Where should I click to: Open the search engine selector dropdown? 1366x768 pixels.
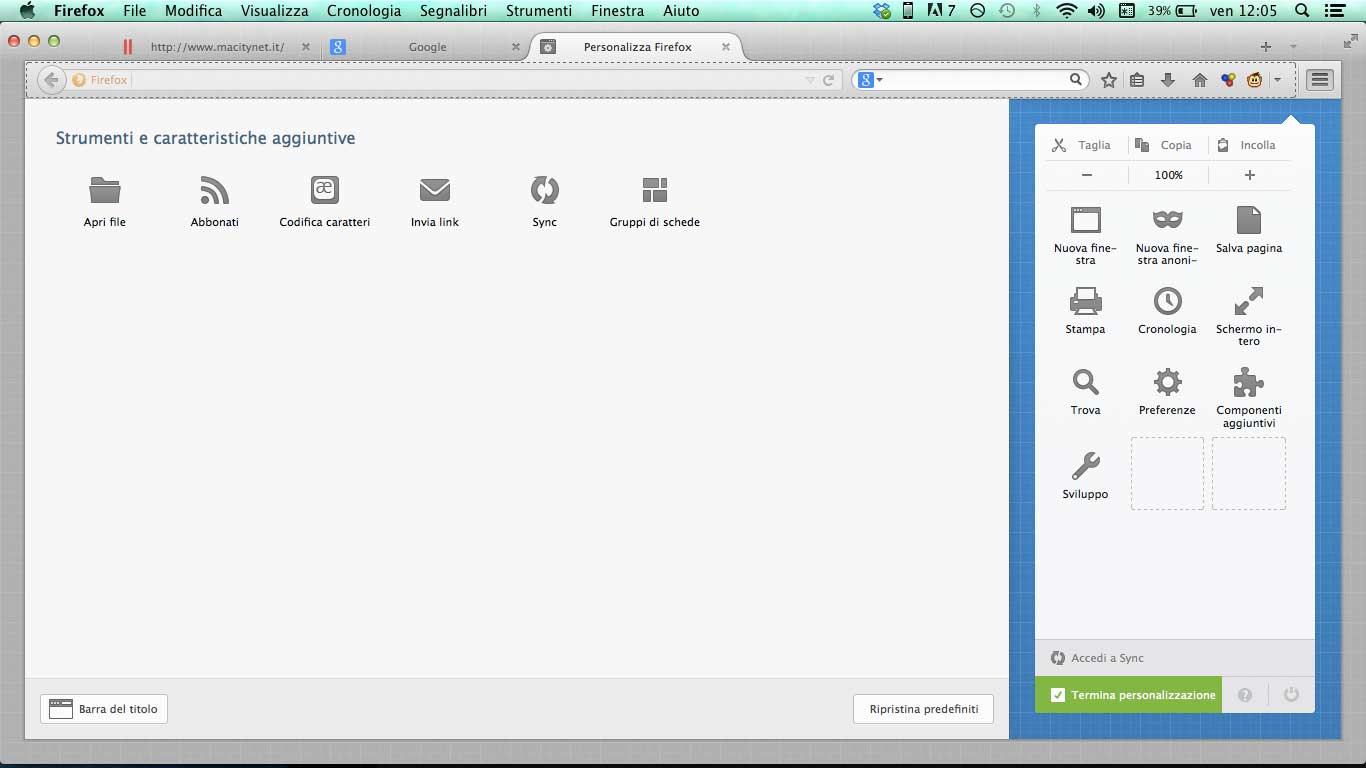871,80
